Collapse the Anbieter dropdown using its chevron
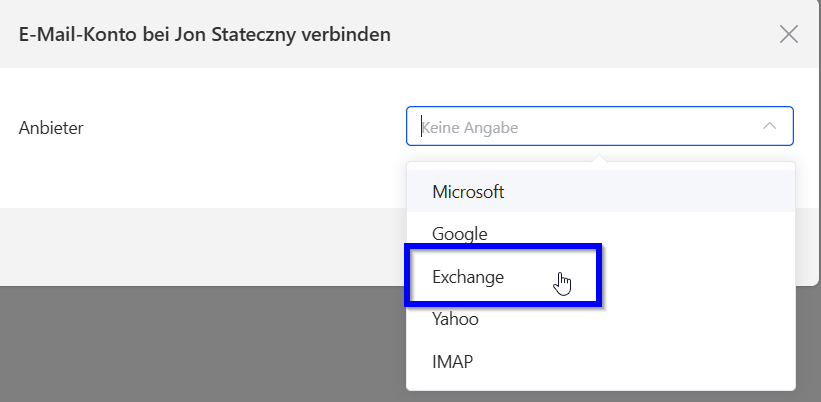The width and height of the screenshot is (821, 402). point(769,127)
